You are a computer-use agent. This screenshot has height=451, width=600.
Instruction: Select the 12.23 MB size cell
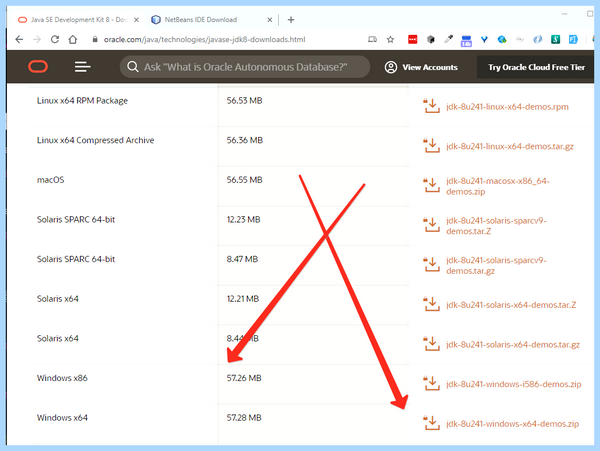point(243,220)
